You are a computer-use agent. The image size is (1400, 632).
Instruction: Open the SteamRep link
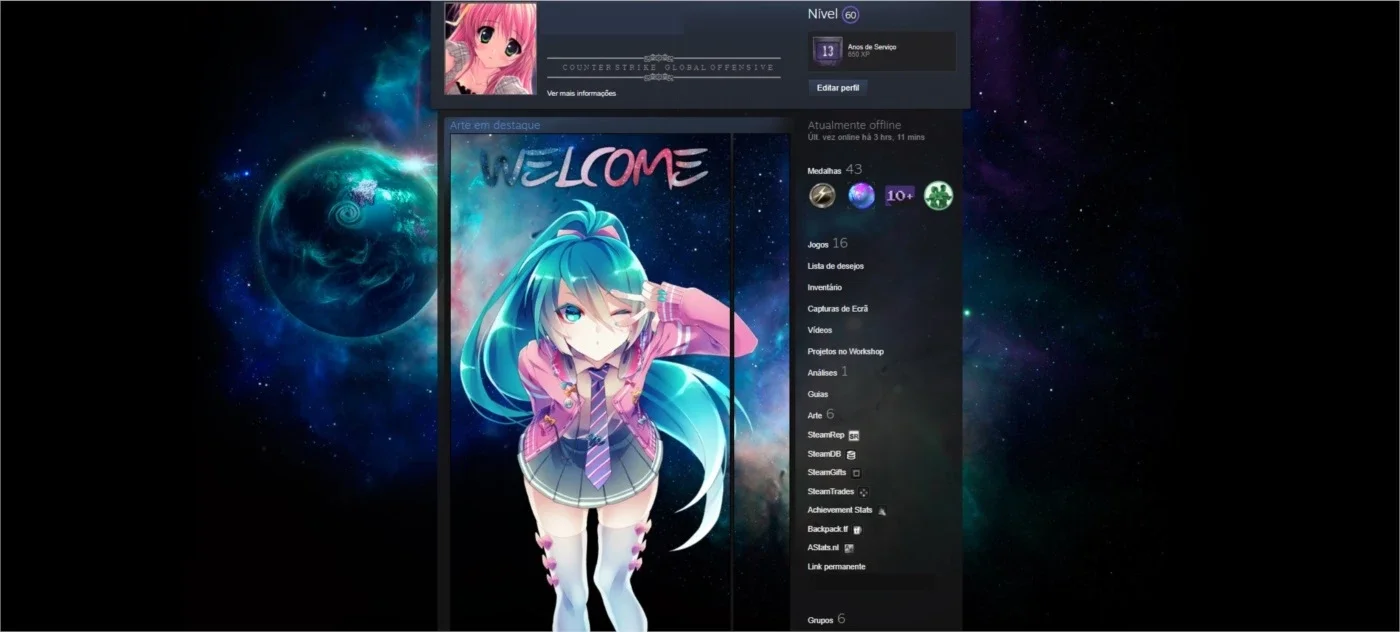click(x=826, y=435)
